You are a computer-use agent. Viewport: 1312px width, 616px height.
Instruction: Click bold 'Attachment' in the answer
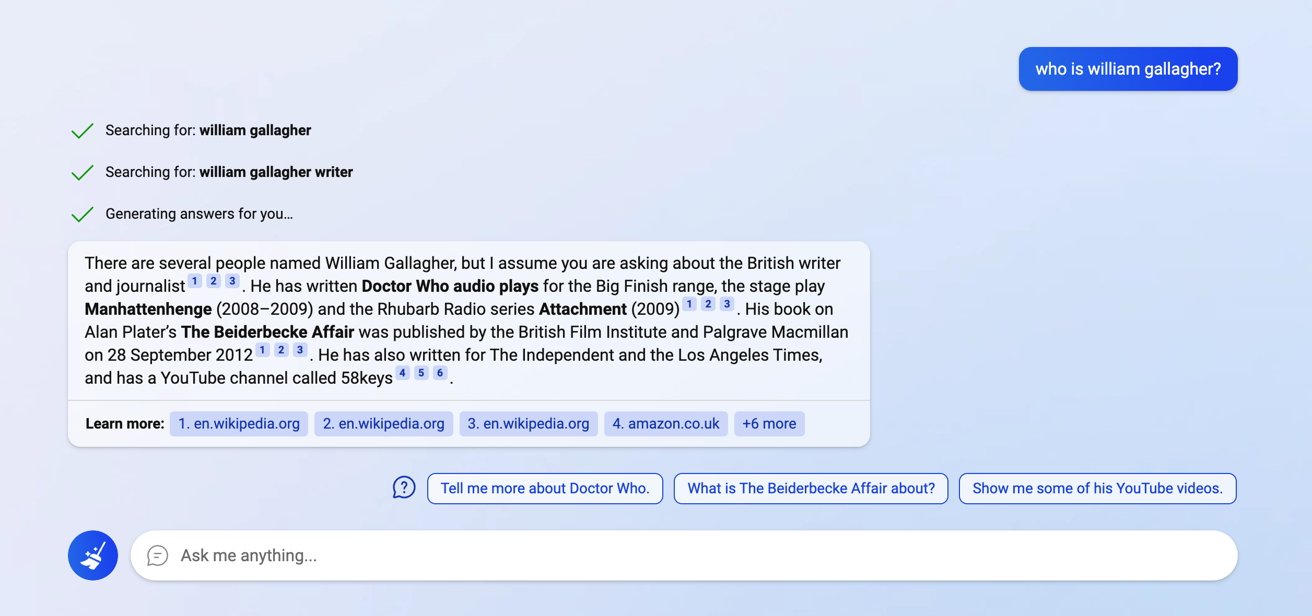click(583, 309)
